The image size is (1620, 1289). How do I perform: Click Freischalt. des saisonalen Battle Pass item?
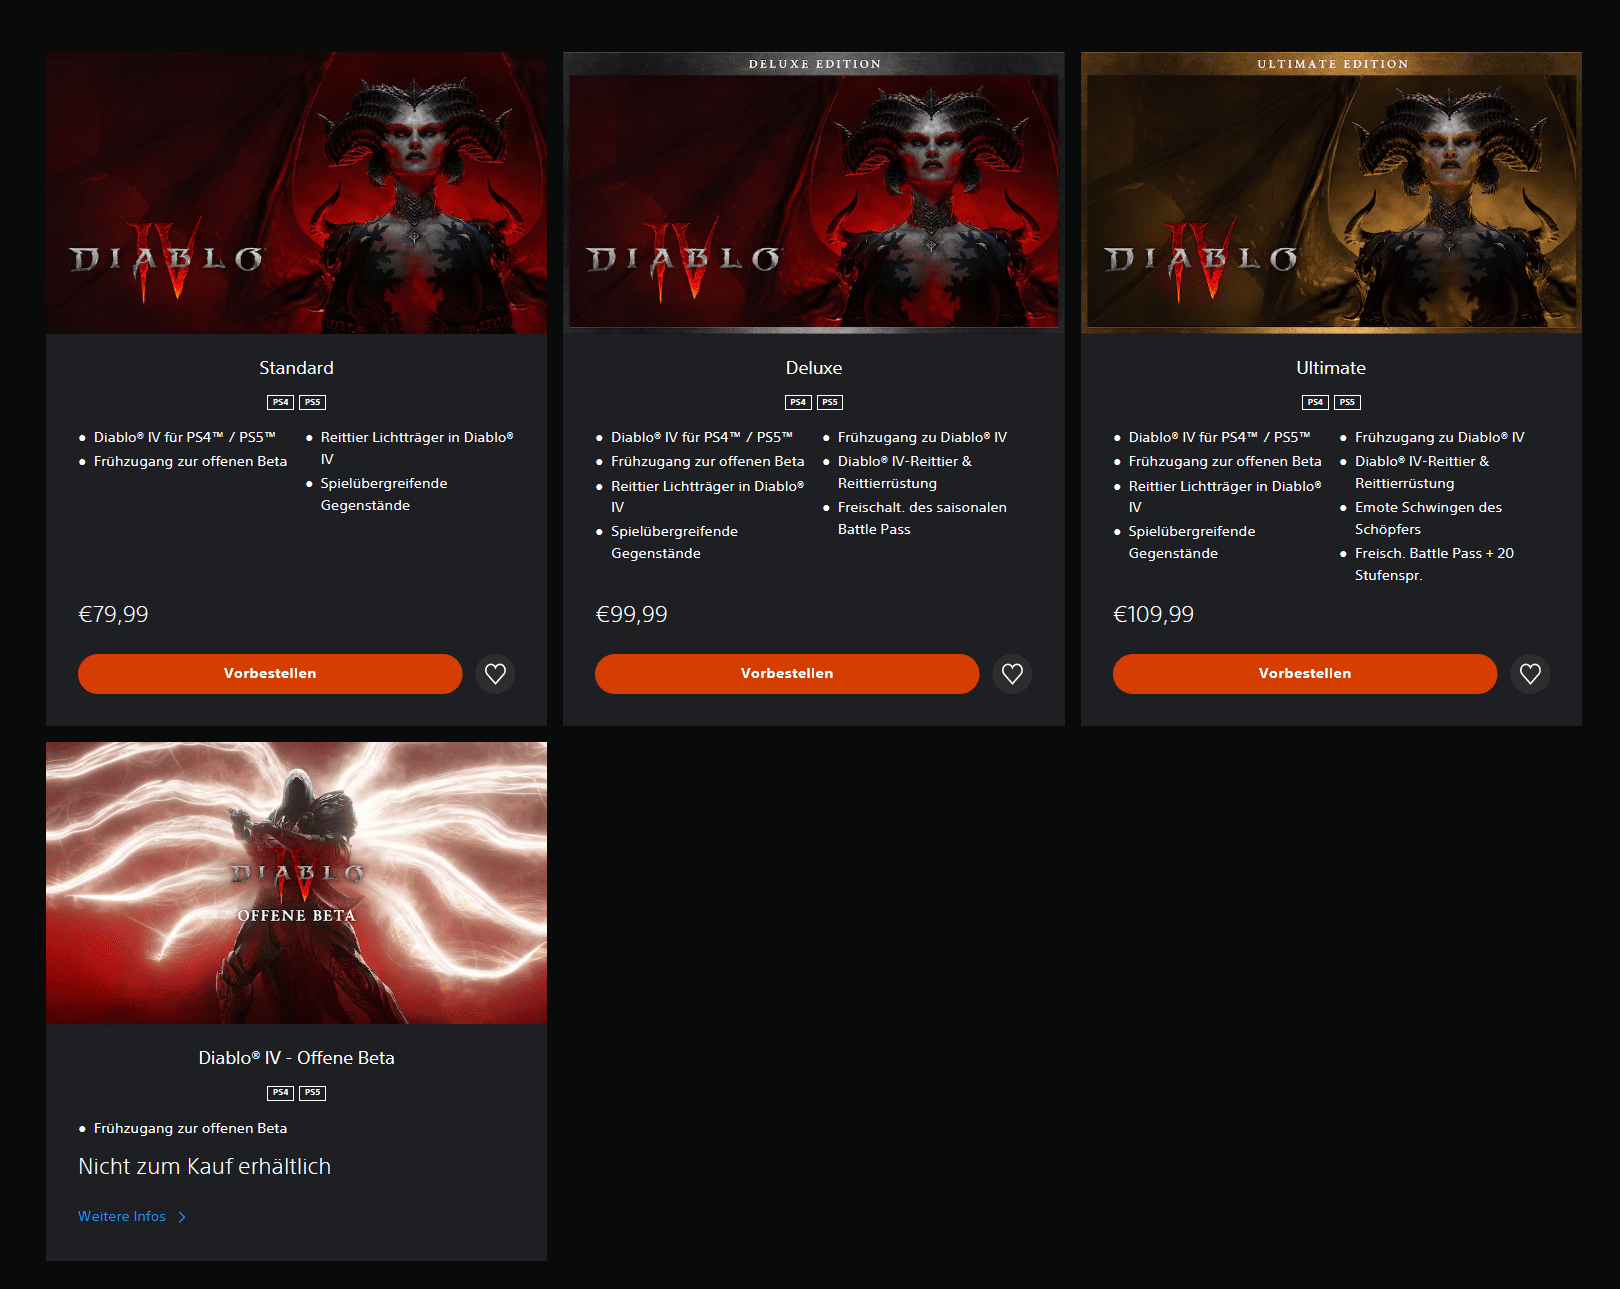tap(922, 518)
